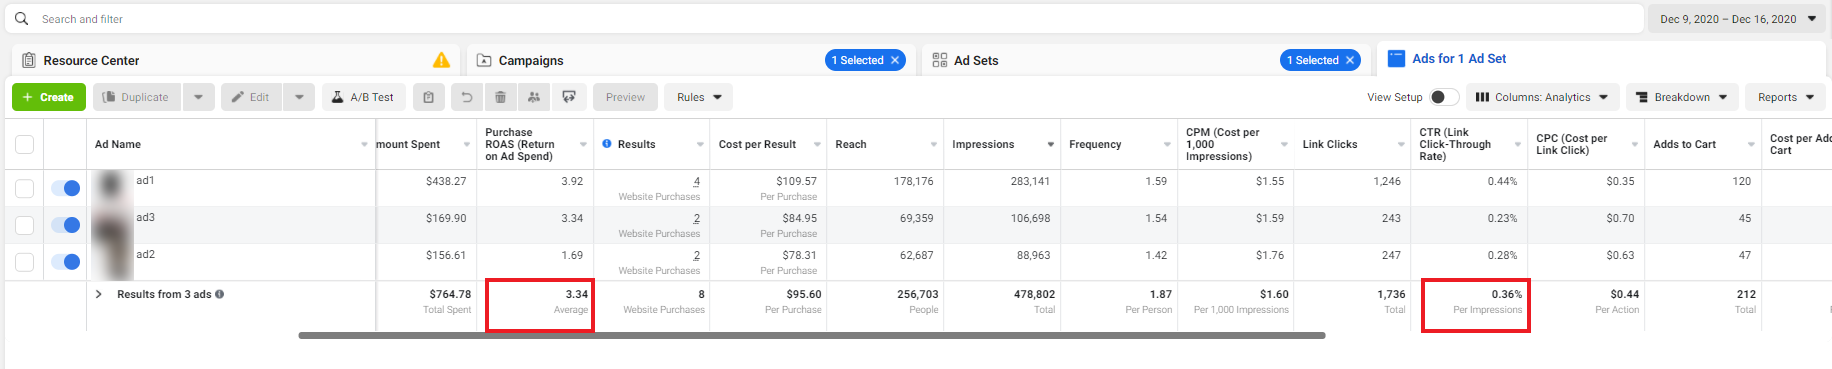Open the Duplicate dropdown arrow

coord(198,97)
